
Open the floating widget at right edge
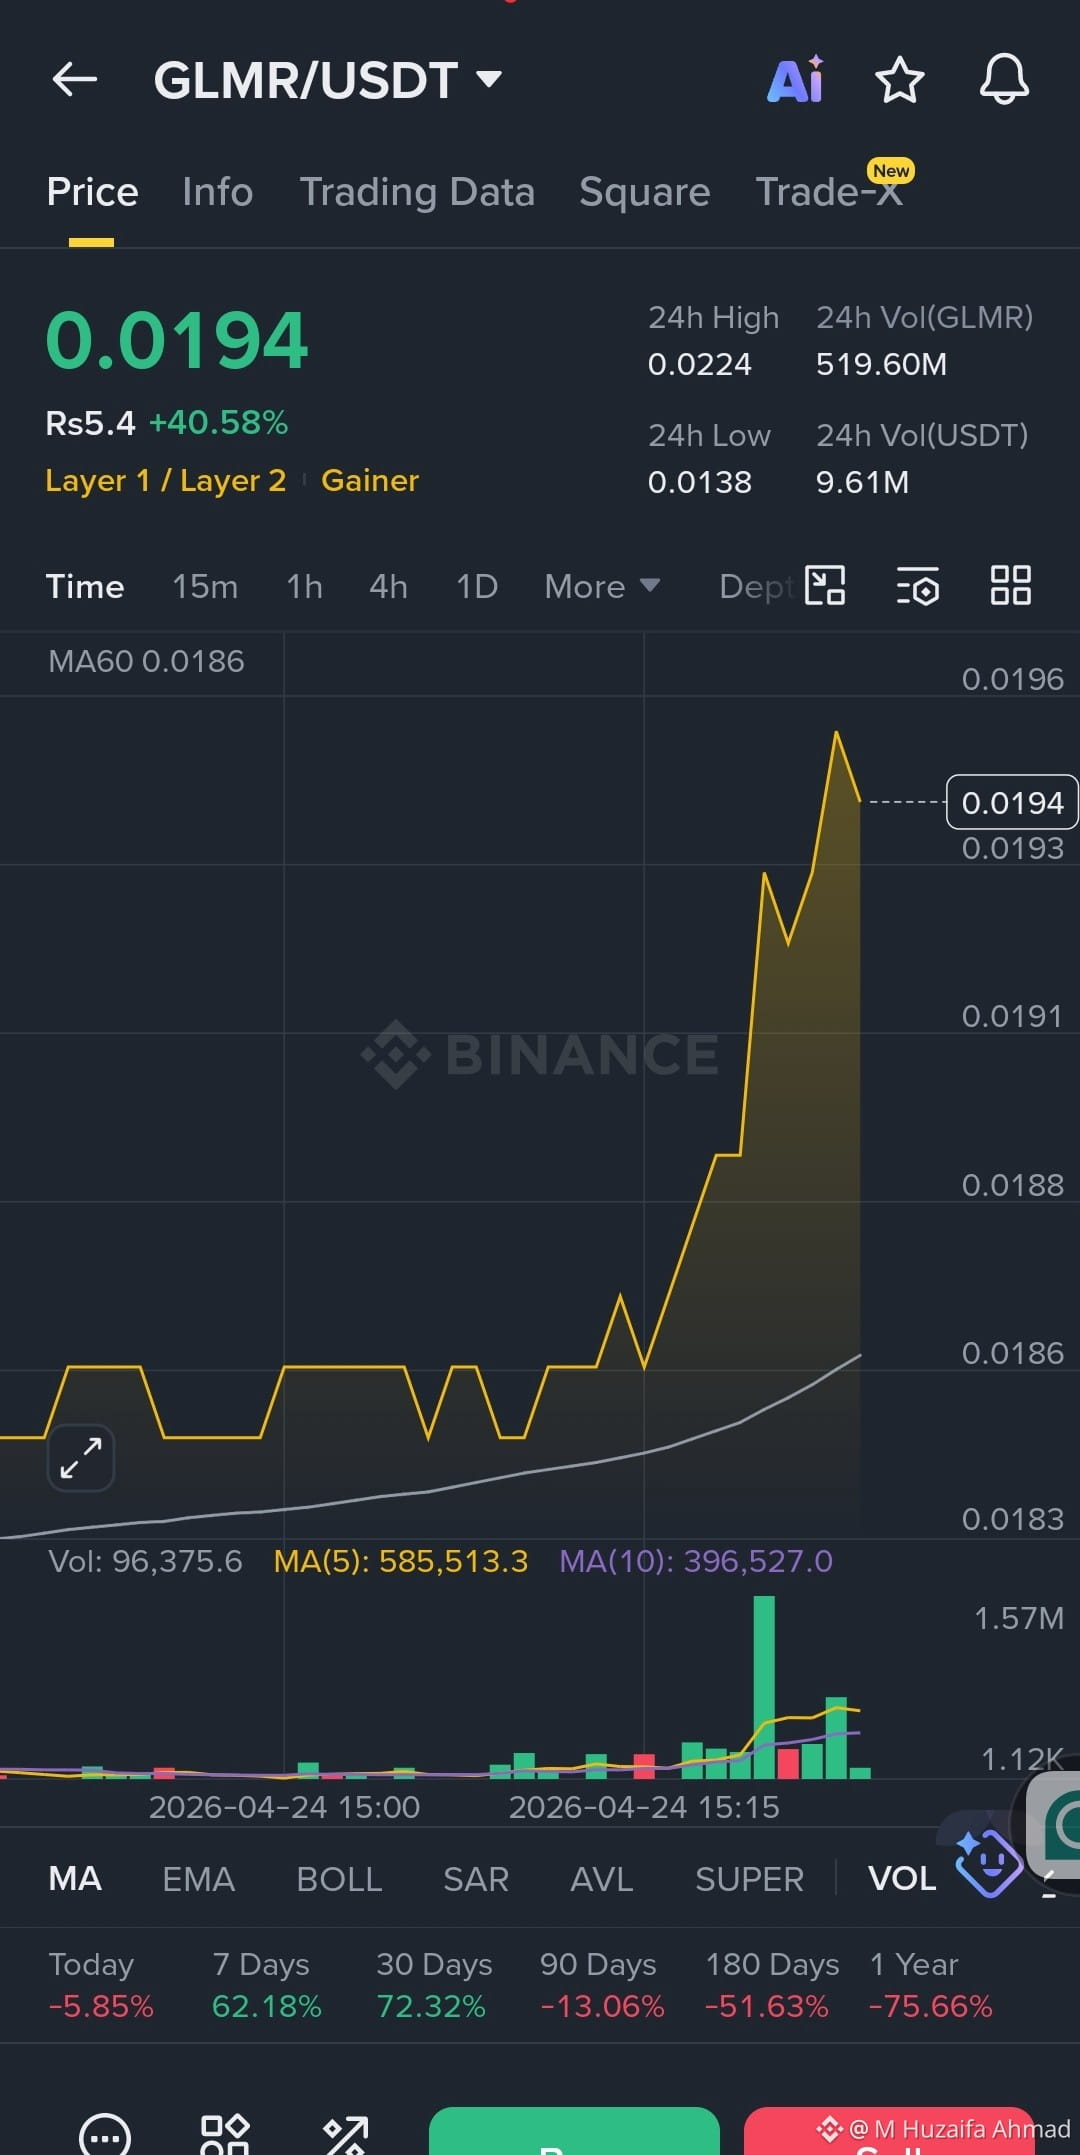pos(1055,1823)
